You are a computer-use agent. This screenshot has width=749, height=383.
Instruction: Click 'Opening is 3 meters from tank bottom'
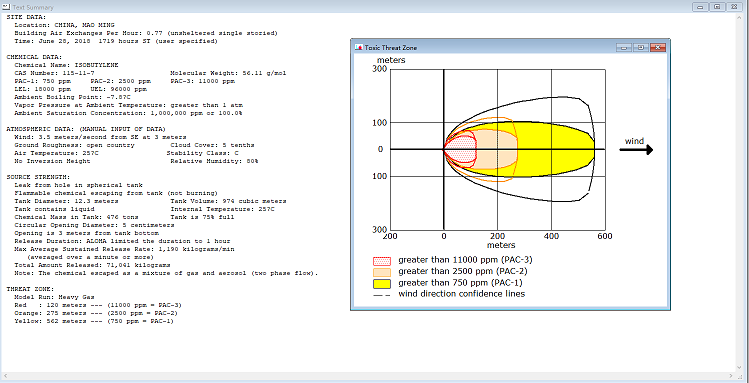86,234
